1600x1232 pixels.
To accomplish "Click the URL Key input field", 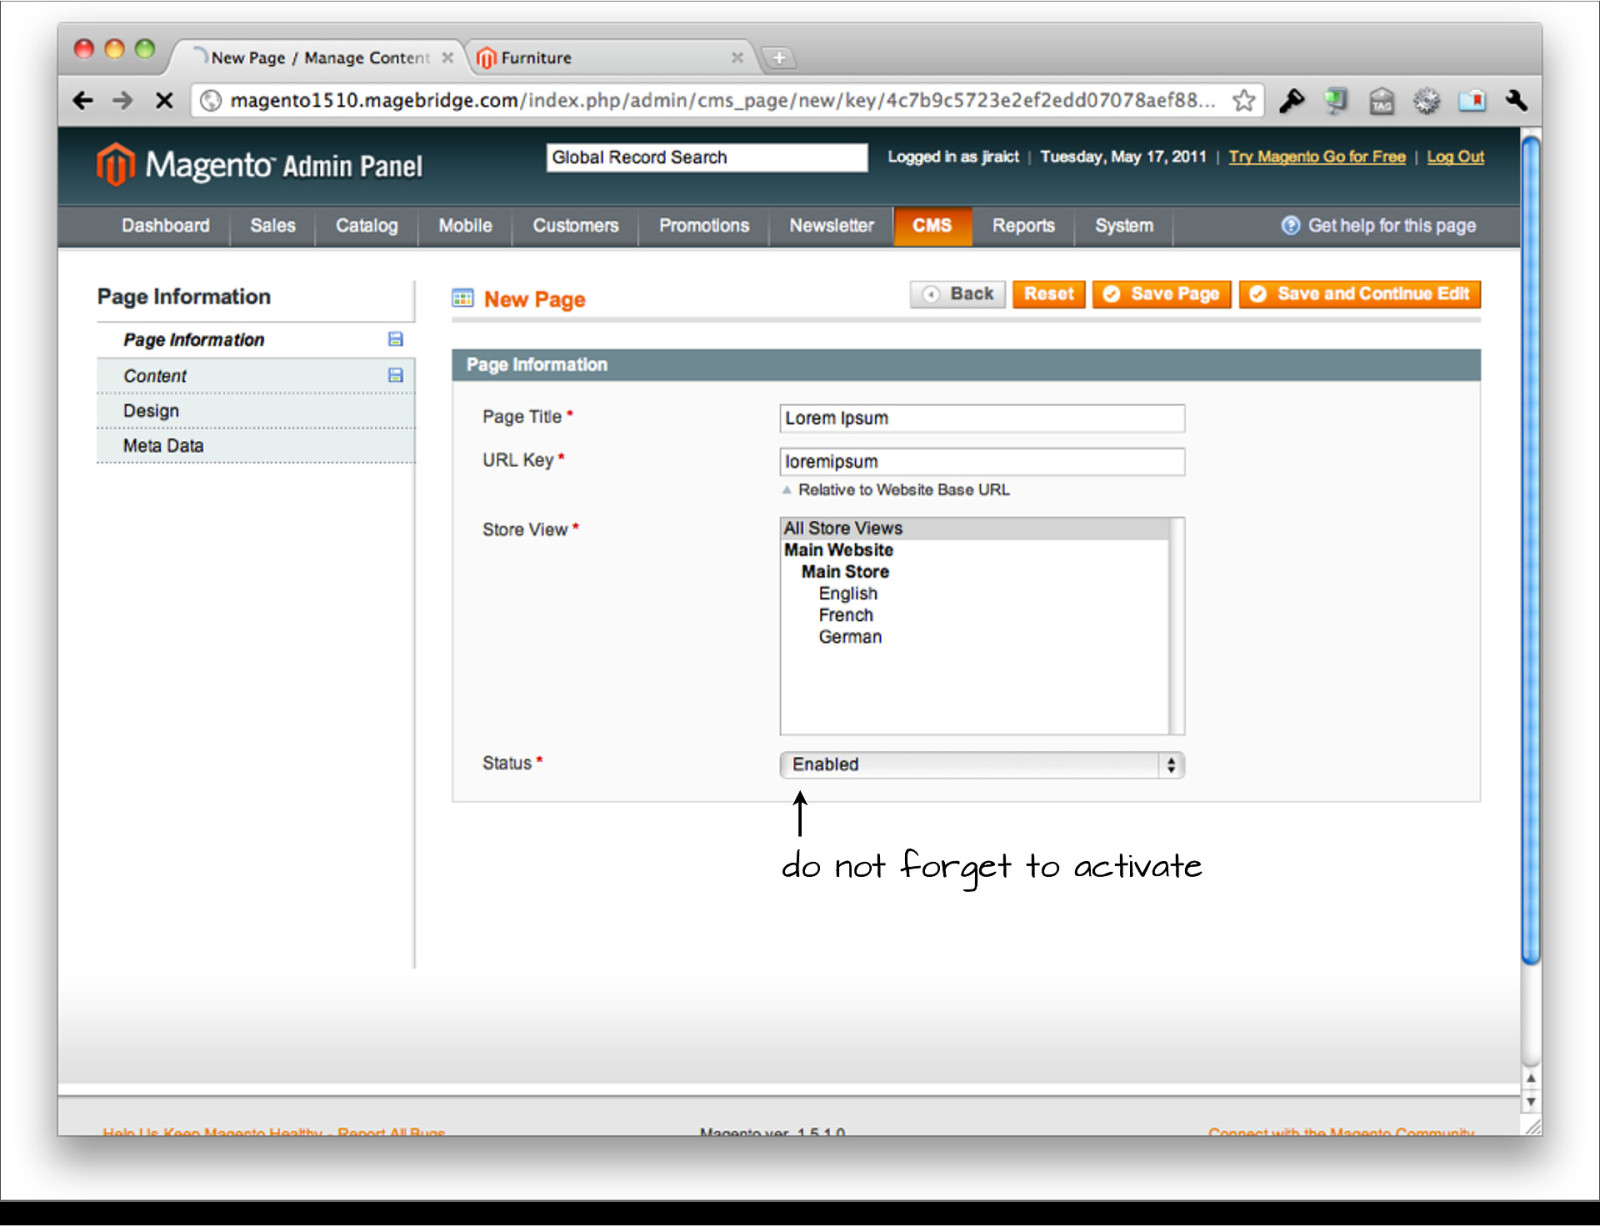I will click(x=982, y=462).
